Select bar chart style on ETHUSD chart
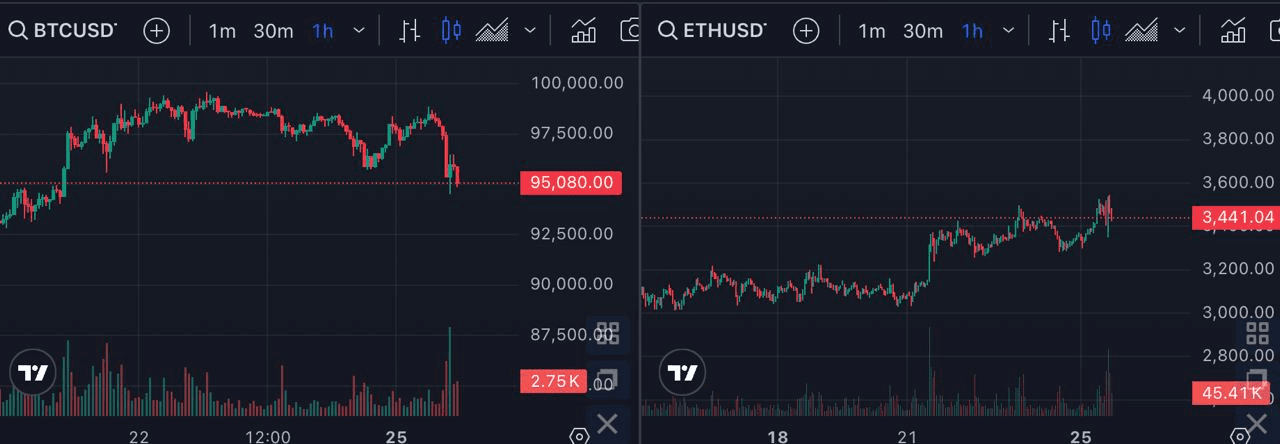1280x444 pixels. [x=1059, y=31]
